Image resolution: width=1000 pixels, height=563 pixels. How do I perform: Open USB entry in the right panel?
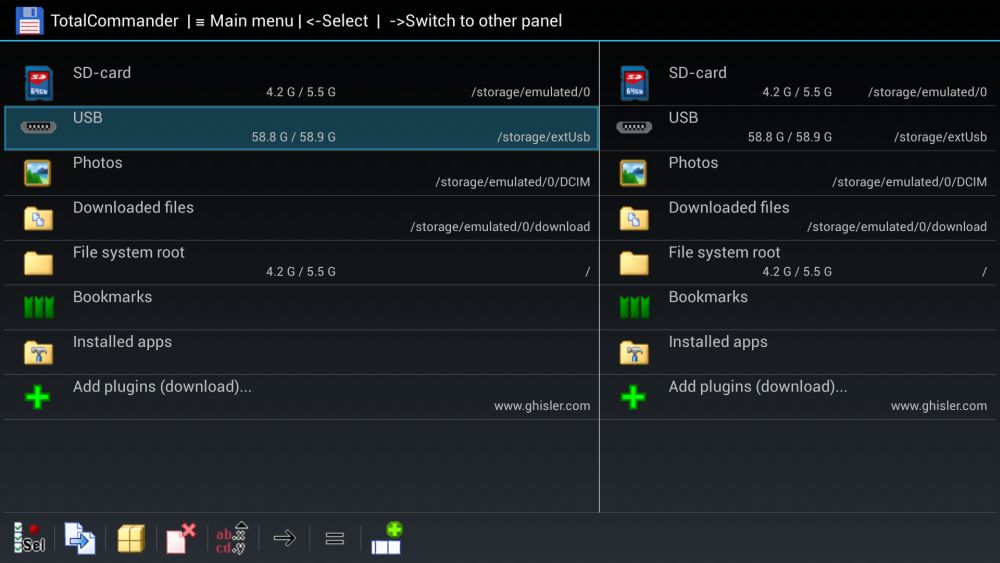798,128
